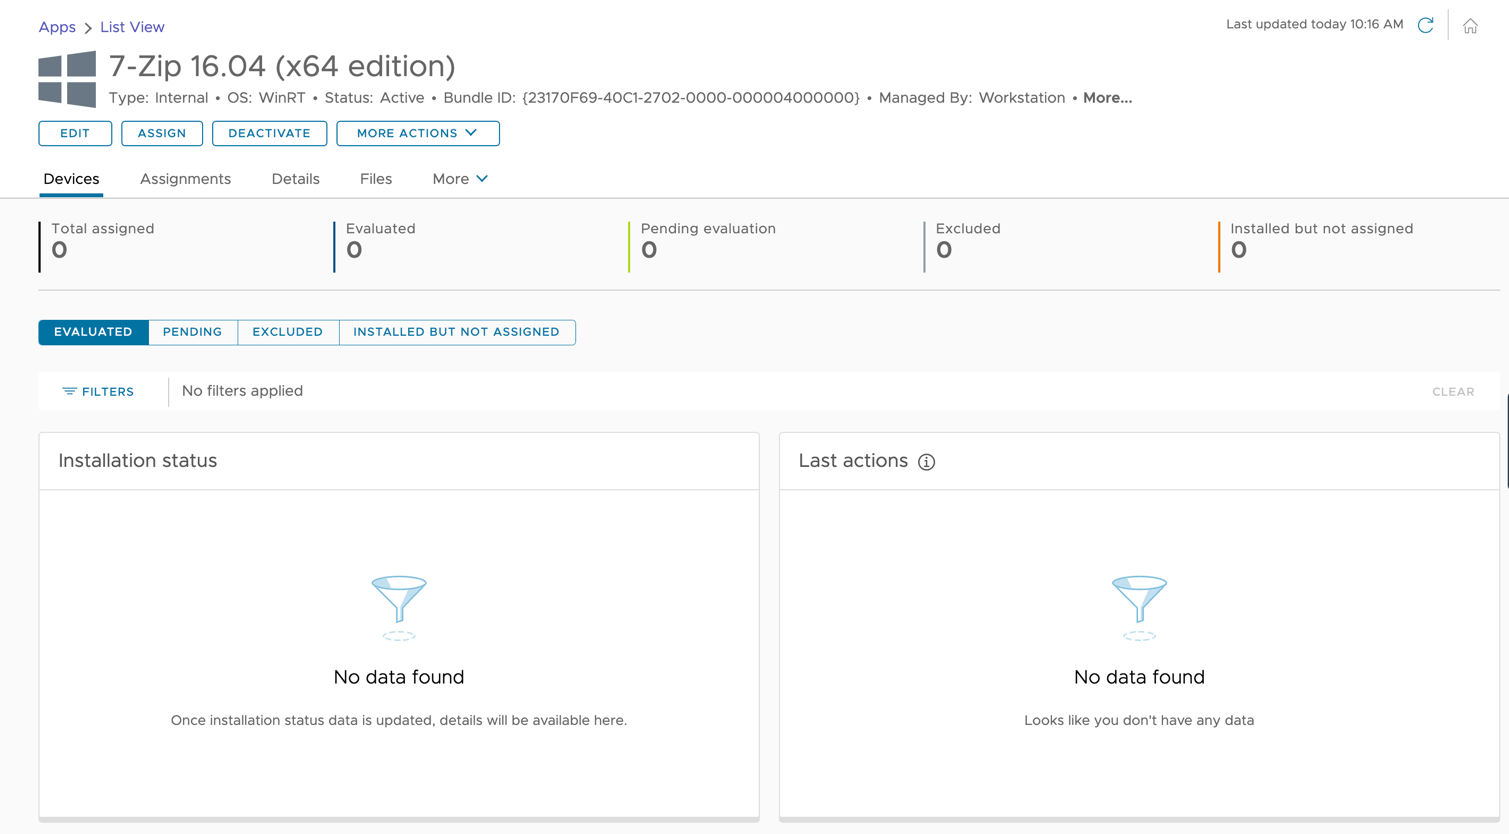This screenshot has width=1509, height=834.
Task: Go to Apps via breadcrumb link
Action: point(57,27)
